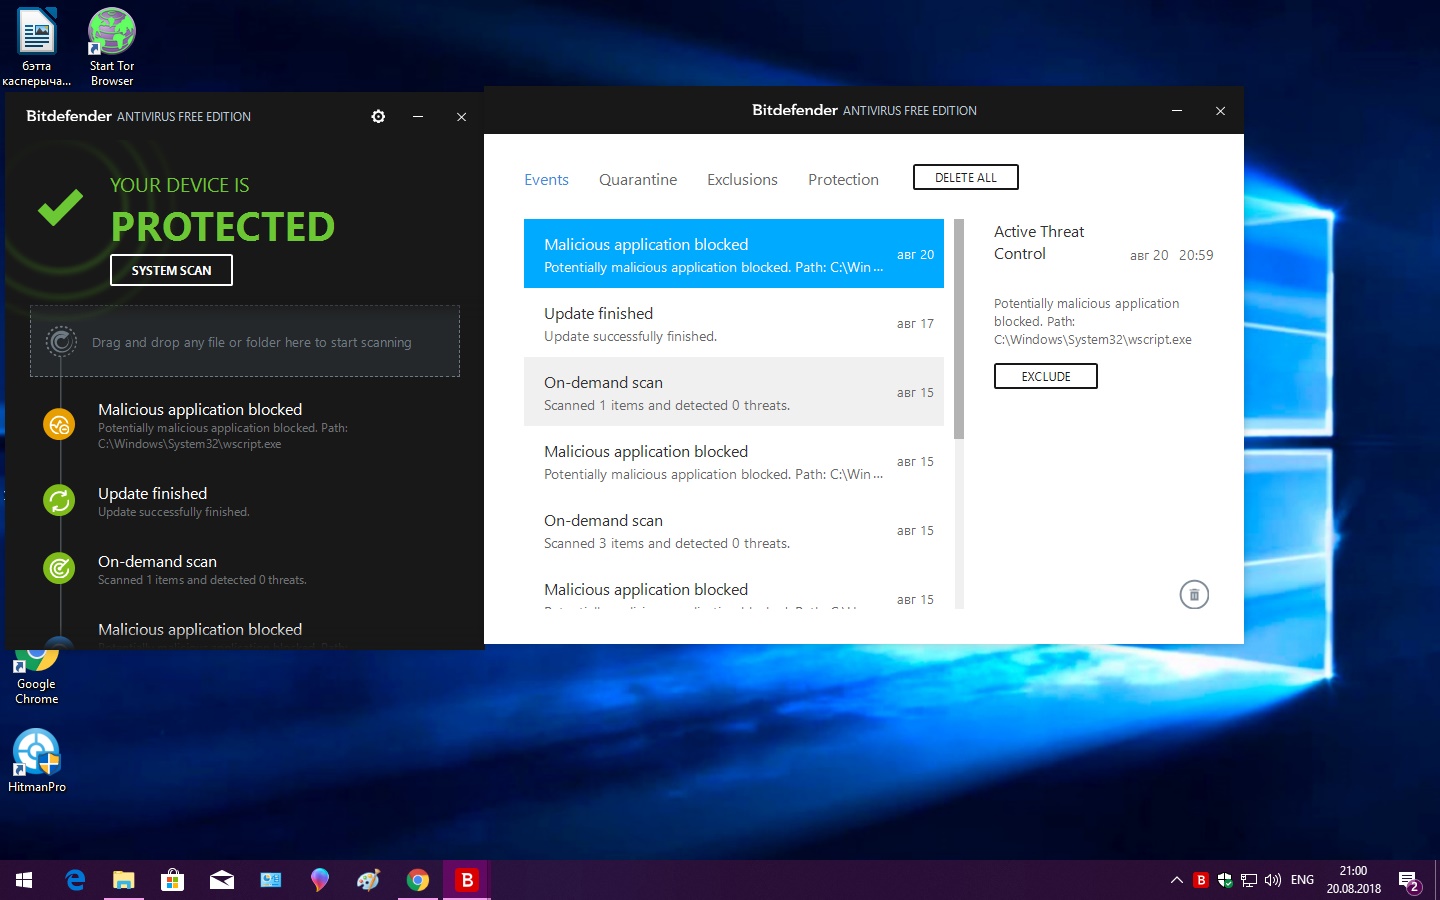Open the Windows Start menu
This screenshot has width=1440, height=900.
(24, 880)
